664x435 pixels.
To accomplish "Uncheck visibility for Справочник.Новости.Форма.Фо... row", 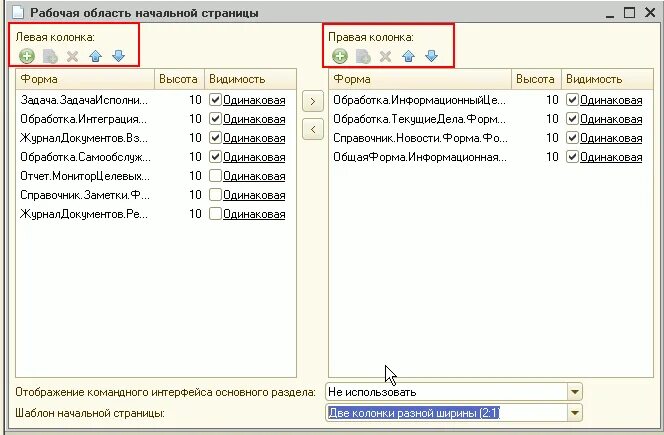I will pyautogui.click(x=572, y=138).
